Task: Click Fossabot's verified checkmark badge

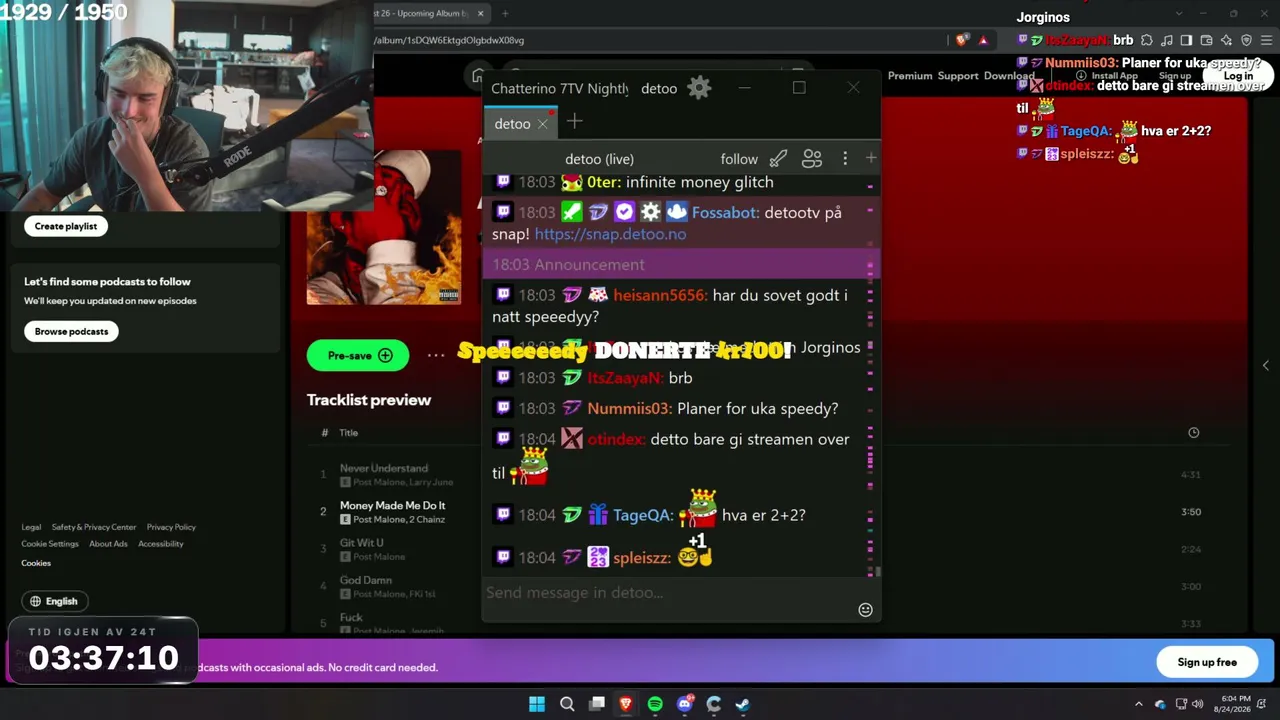Action: pyautogui.click(x=624, y=212)
